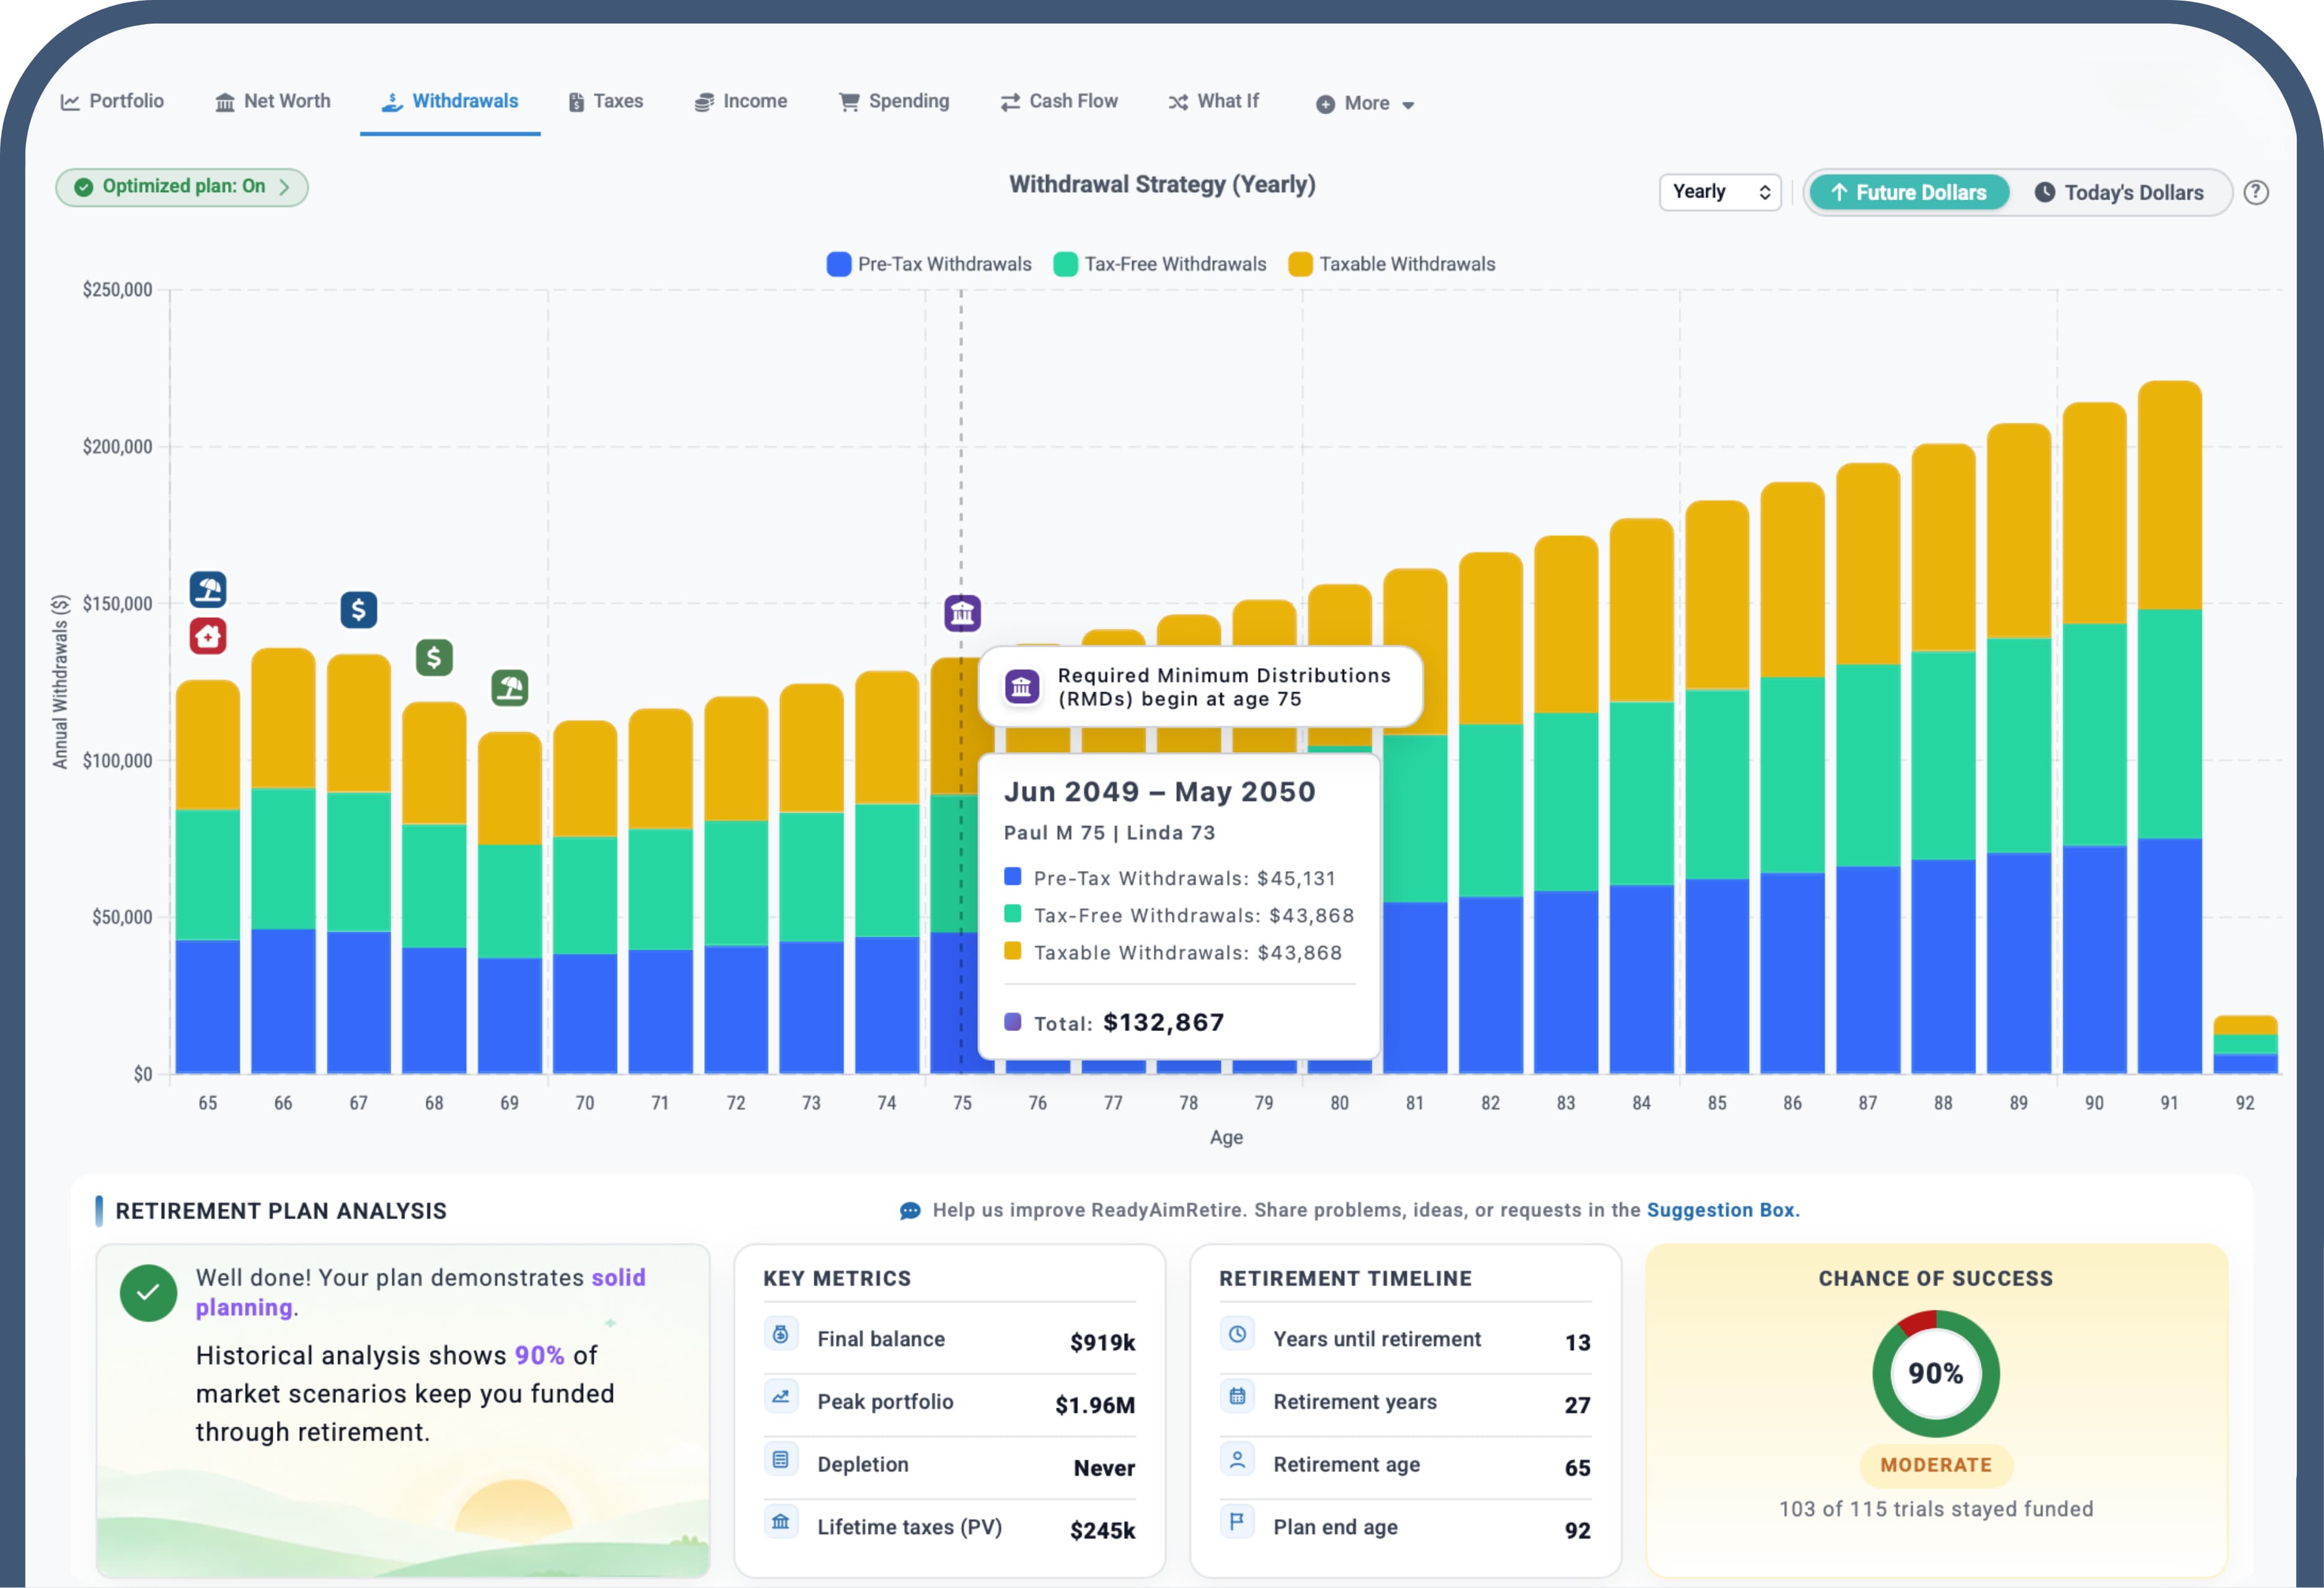
Task: Toggle the Pre-Tax Withdrawals legend swatch
Action: [839, 264]
